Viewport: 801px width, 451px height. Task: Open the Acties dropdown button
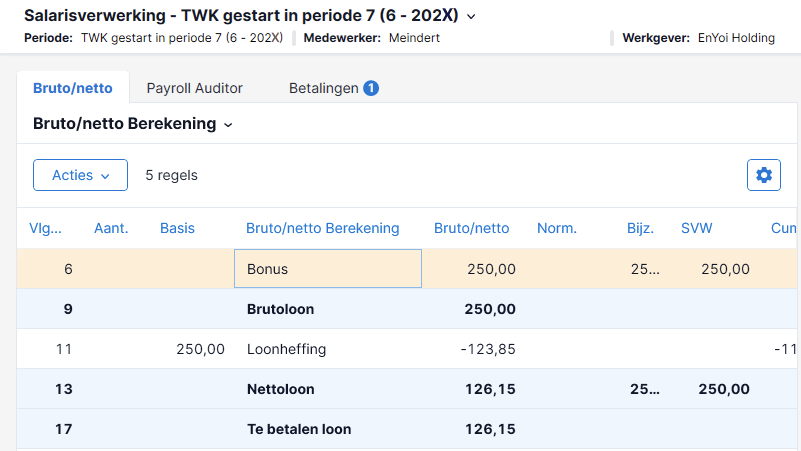(80, 175)
